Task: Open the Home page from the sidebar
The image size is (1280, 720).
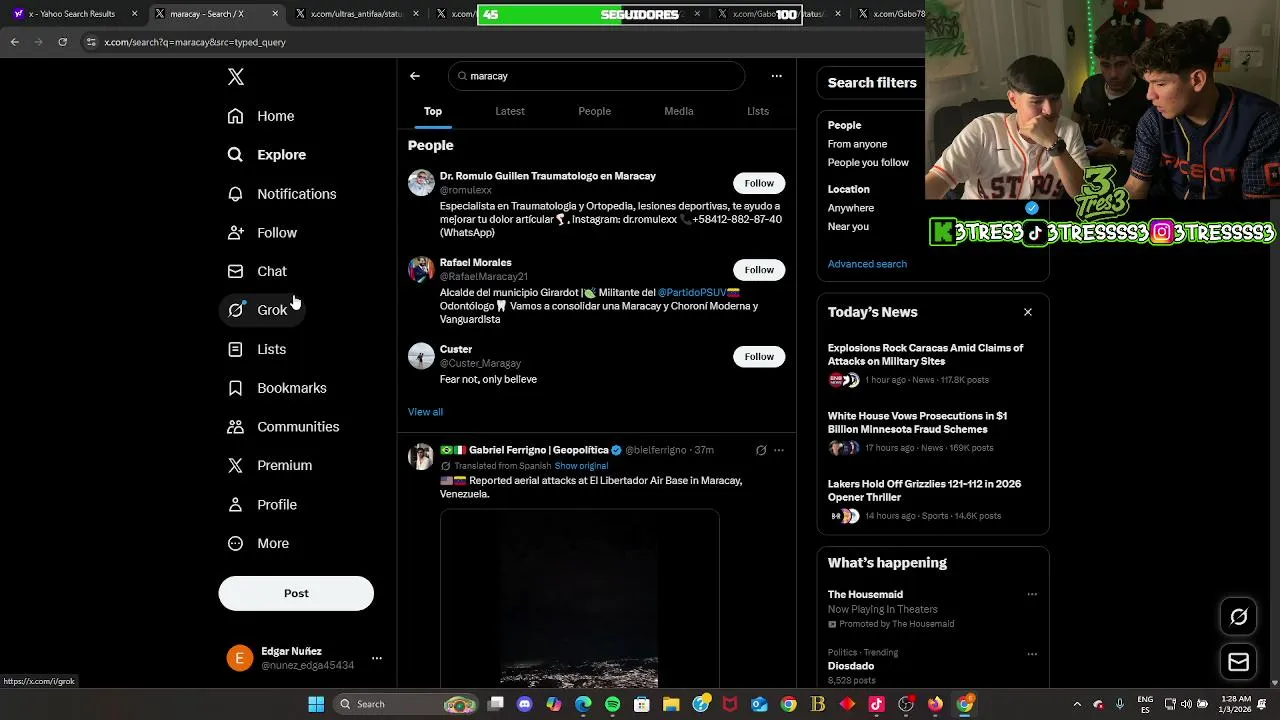Action: tap(261, 116)
